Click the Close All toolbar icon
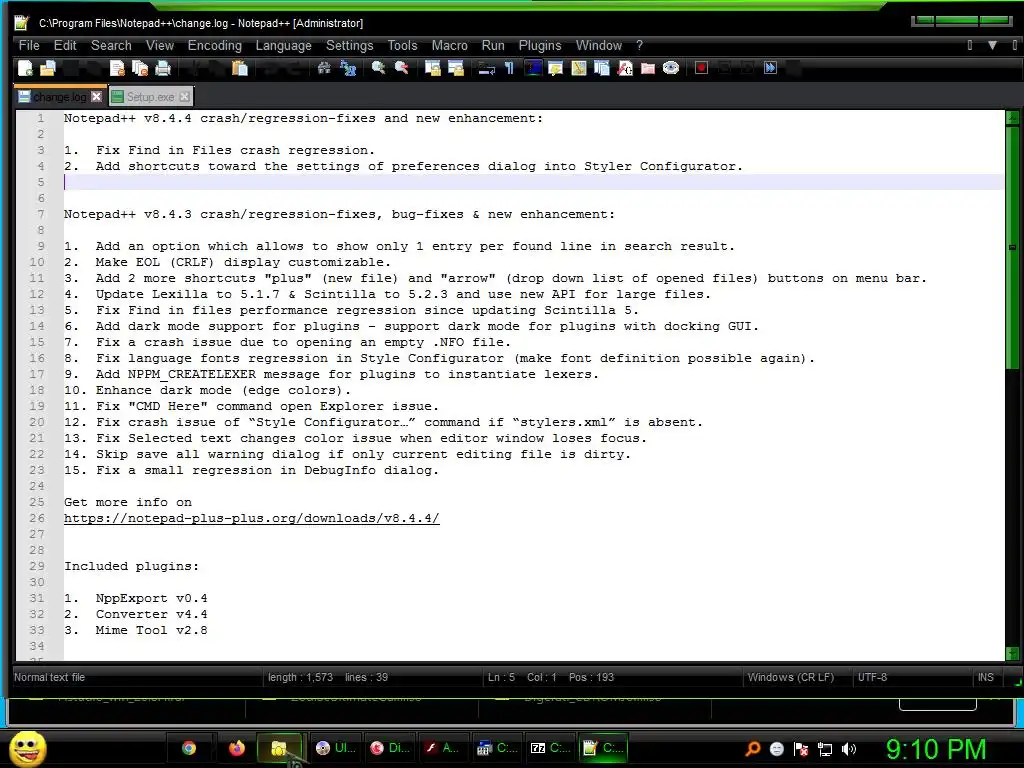This screenshot has width=1024, height=768. (140, 68)
